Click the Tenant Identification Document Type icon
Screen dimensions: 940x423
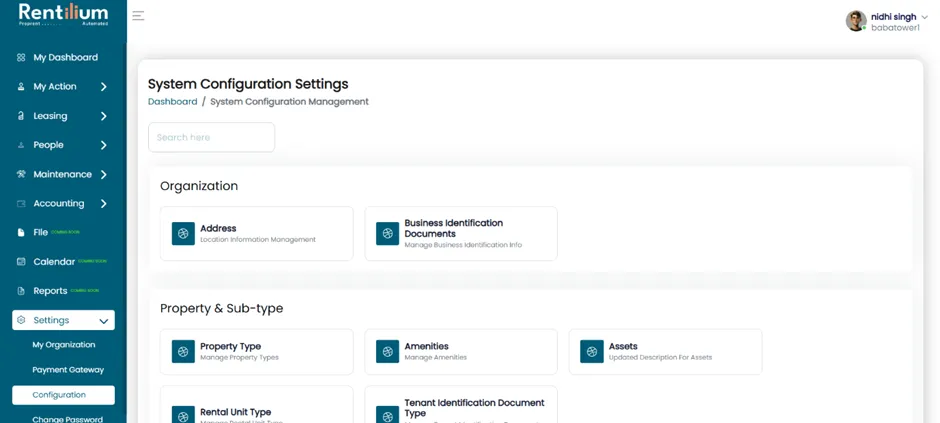(388, 415)
